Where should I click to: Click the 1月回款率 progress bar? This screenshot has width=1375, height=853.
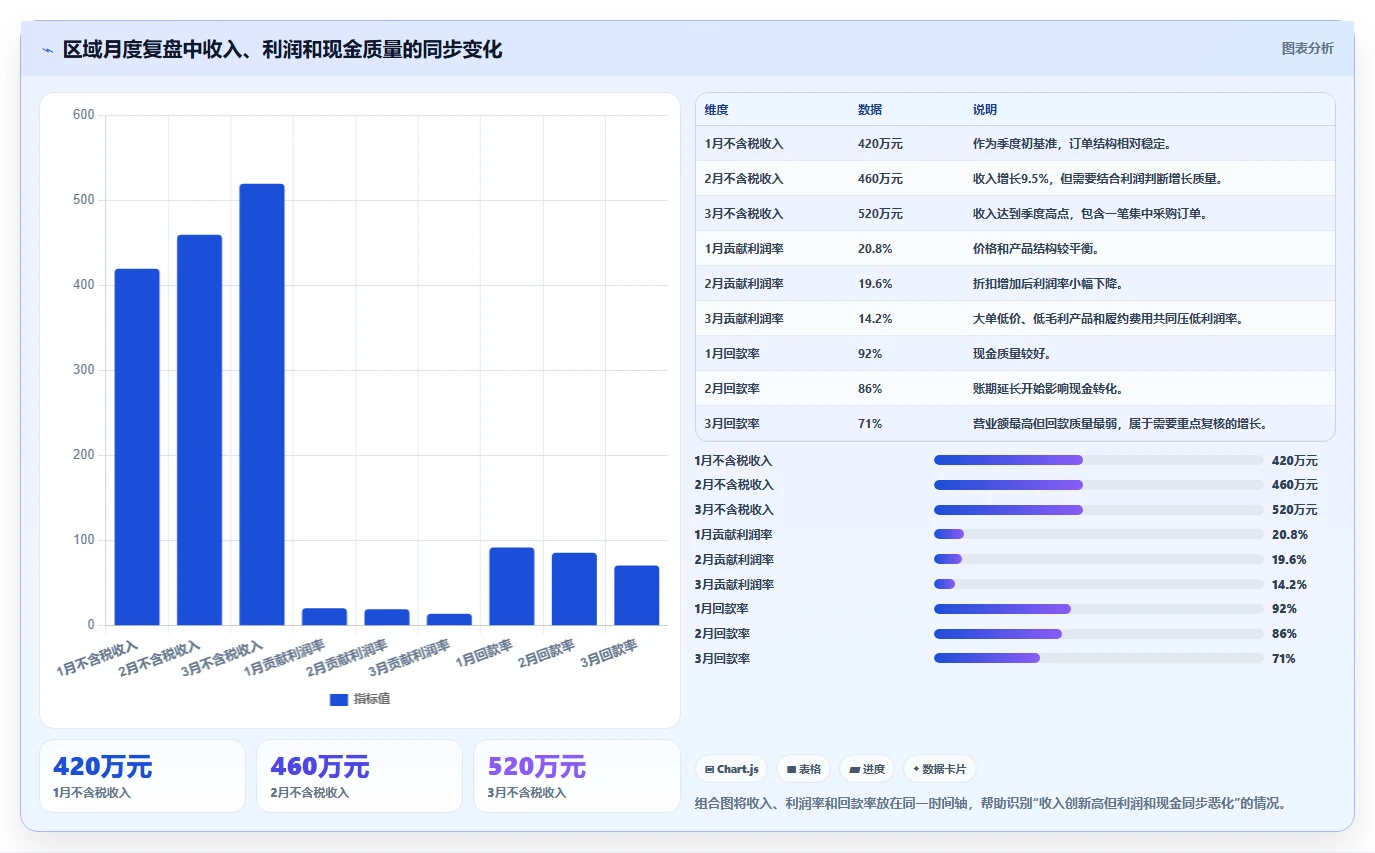coord(1098,609)
